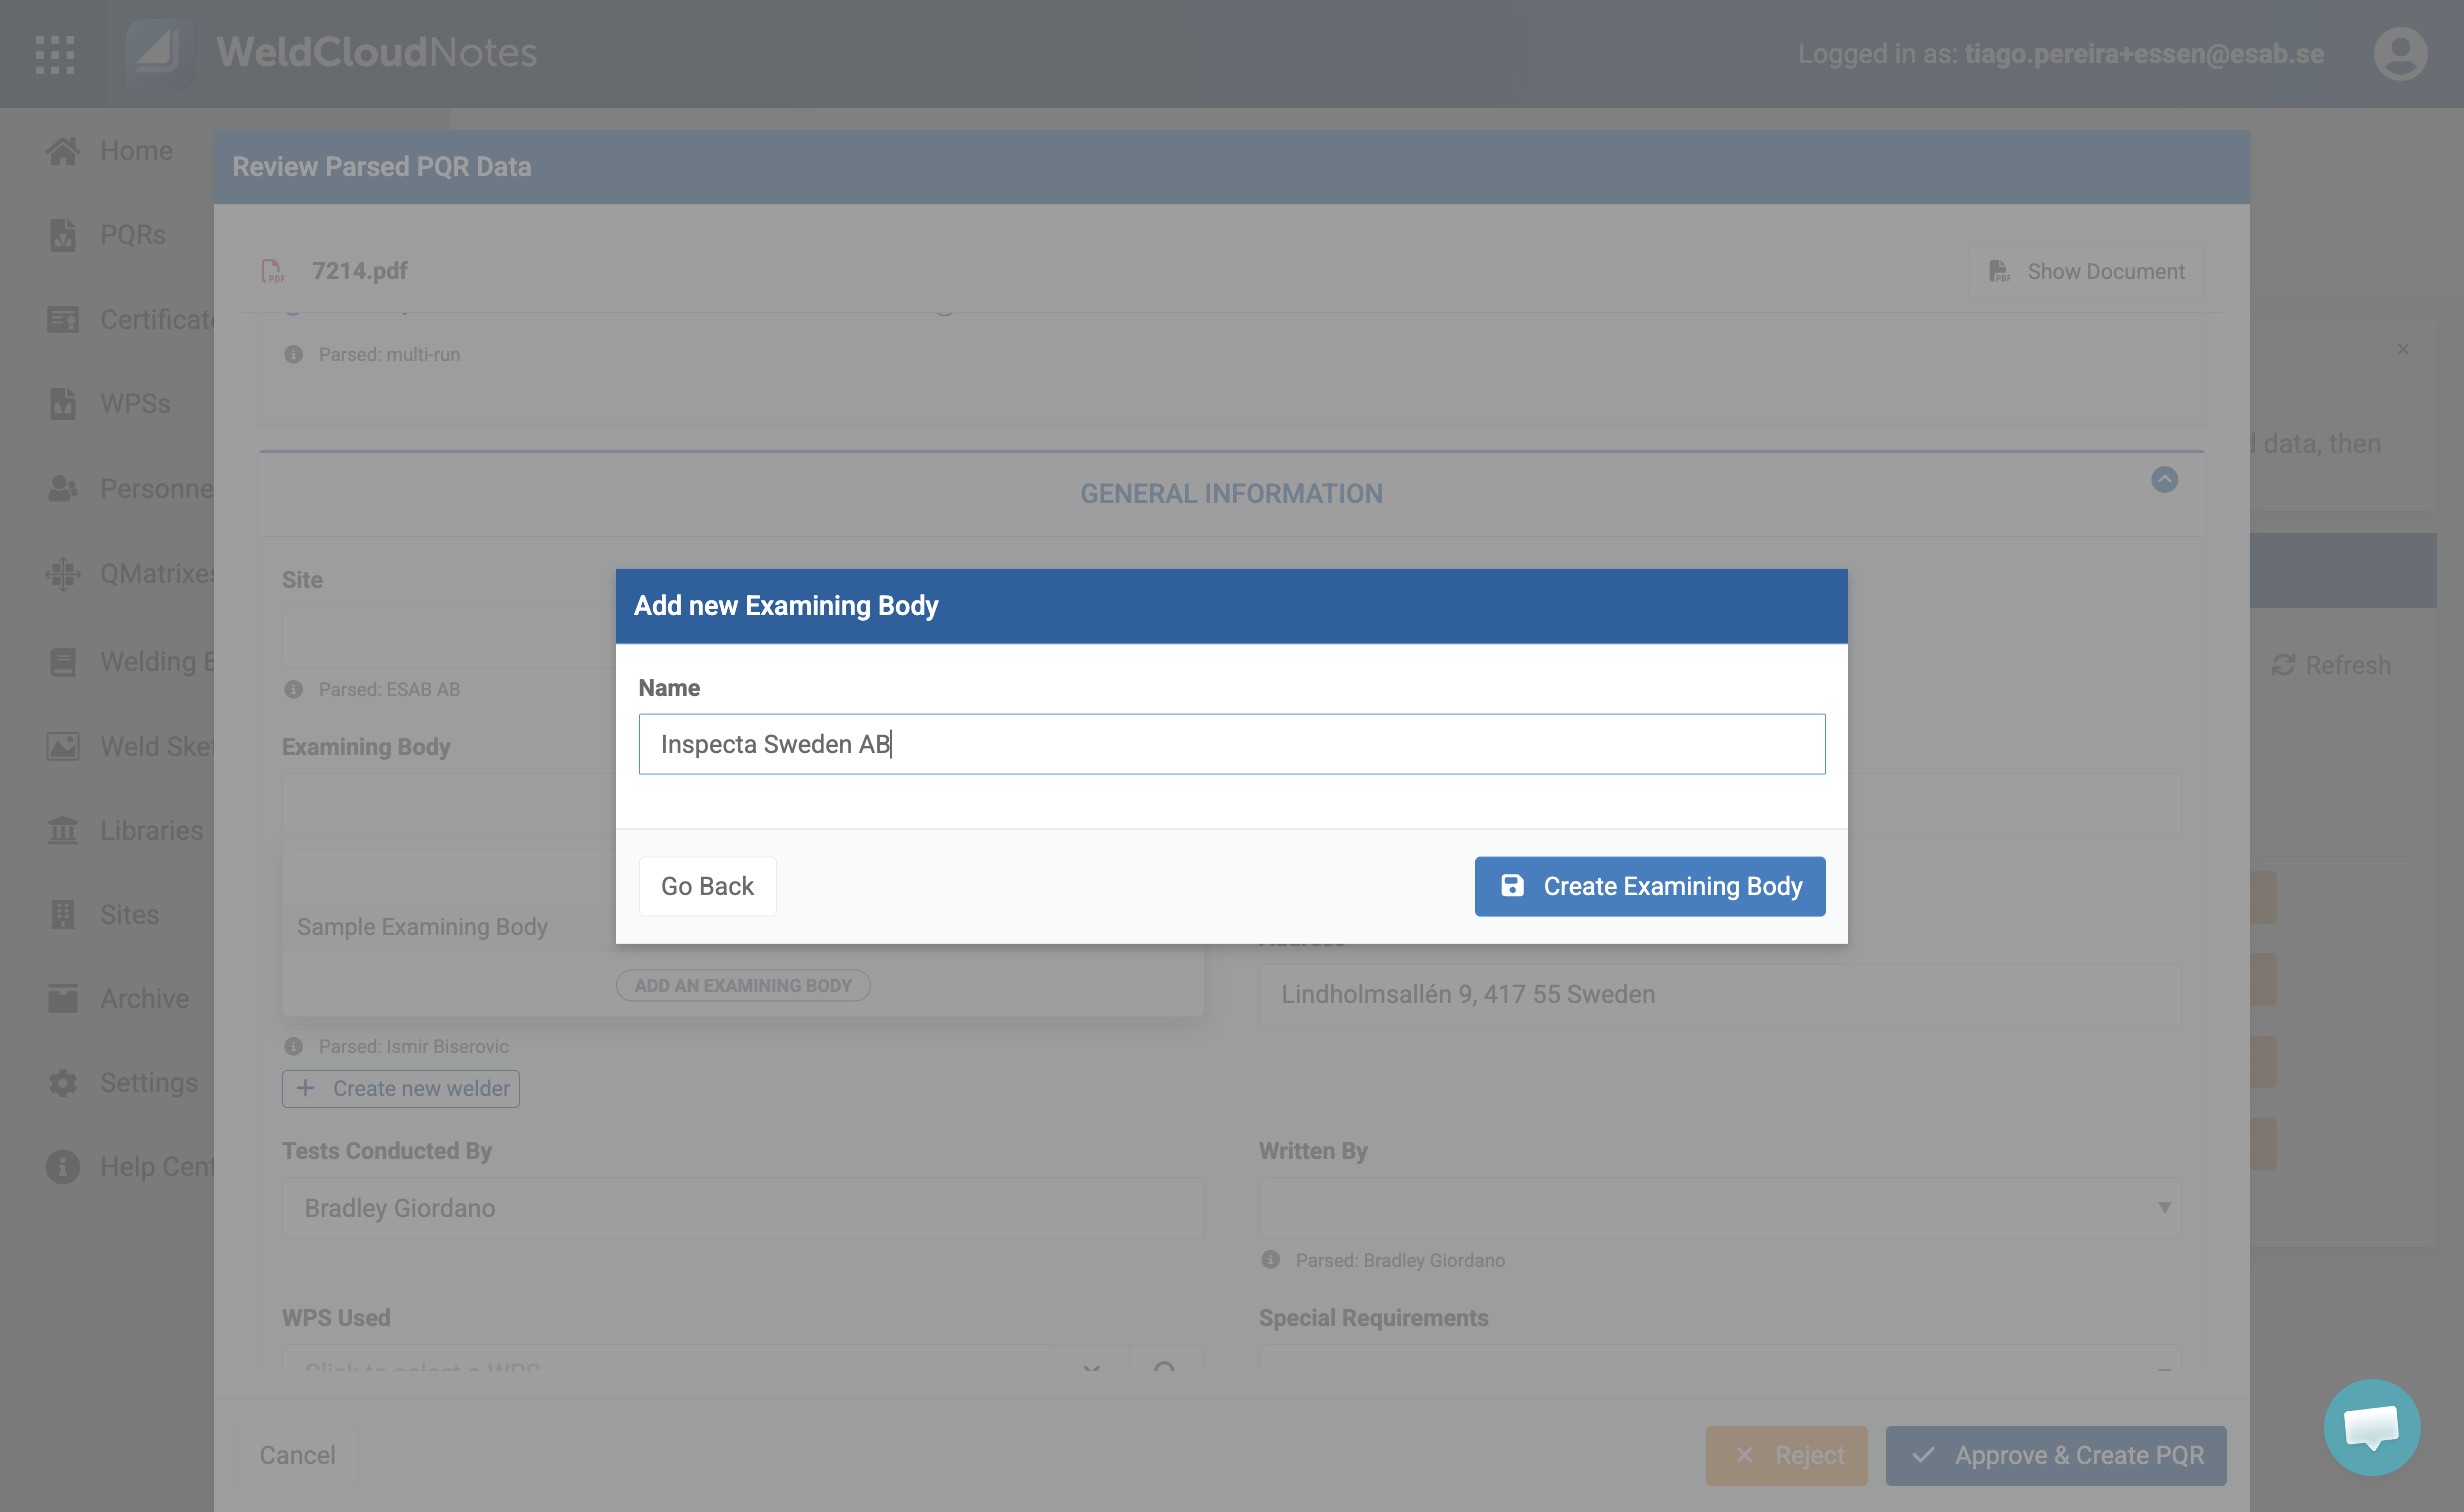Click the Help Center info icon
Screen dimensions: 2464x1512
coord(62,1167)
